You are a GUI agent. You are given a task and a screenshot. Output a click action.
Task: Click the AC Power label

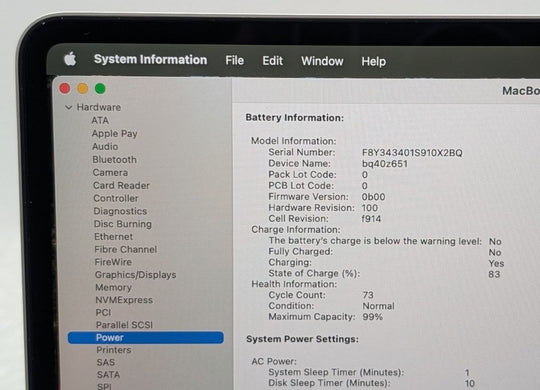[274, 362]
